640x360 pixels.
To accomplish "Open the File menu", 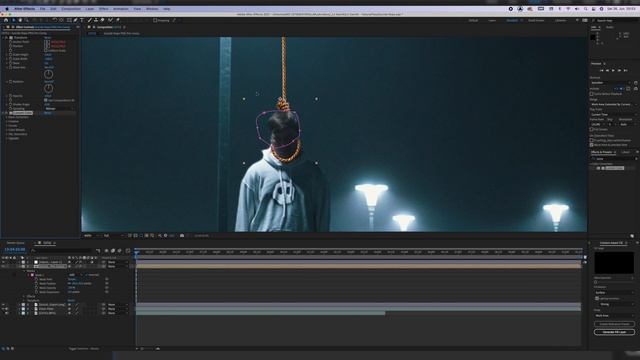I will 42,9.
